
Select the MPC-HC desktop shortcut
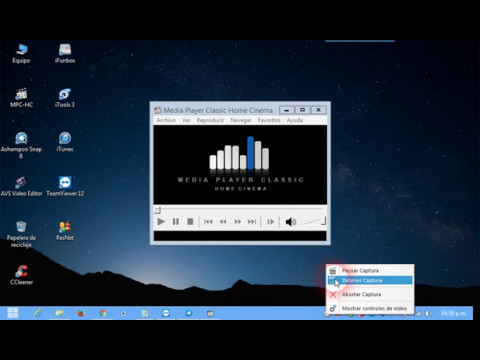point(21,98)
